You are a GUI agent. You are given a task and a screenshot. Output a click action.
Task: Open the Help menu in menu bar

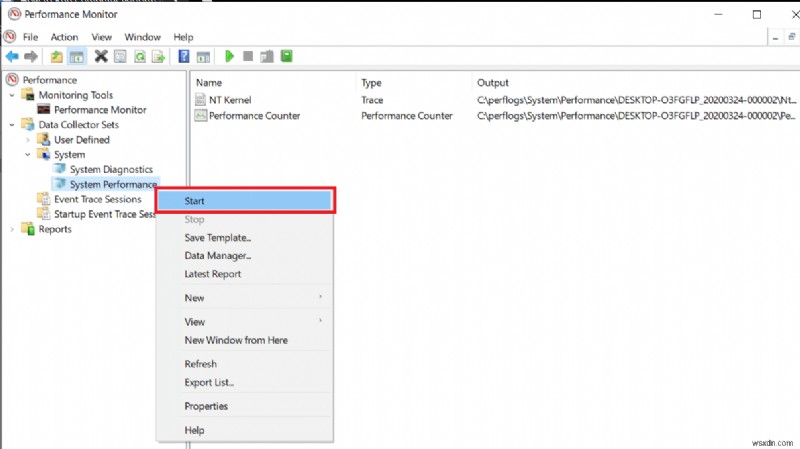point(183,37)
